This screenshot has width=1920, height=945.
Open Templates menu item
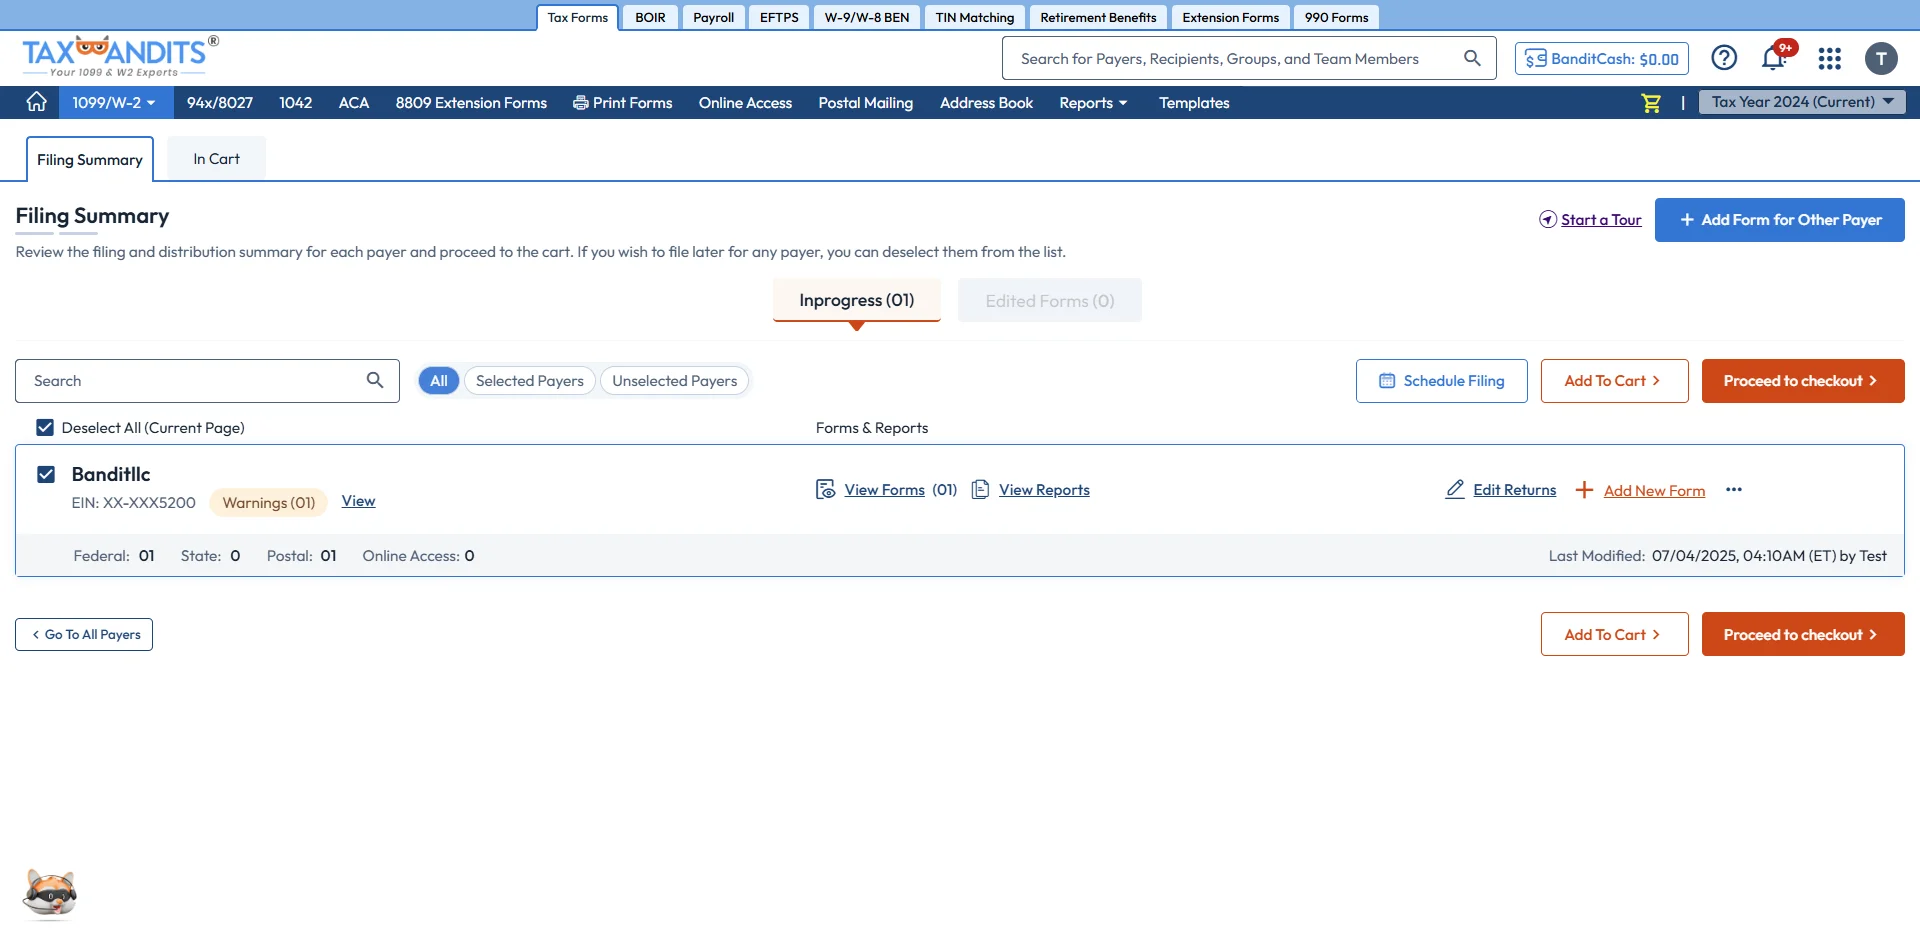pyautogui.click(x=1194, y=102)
